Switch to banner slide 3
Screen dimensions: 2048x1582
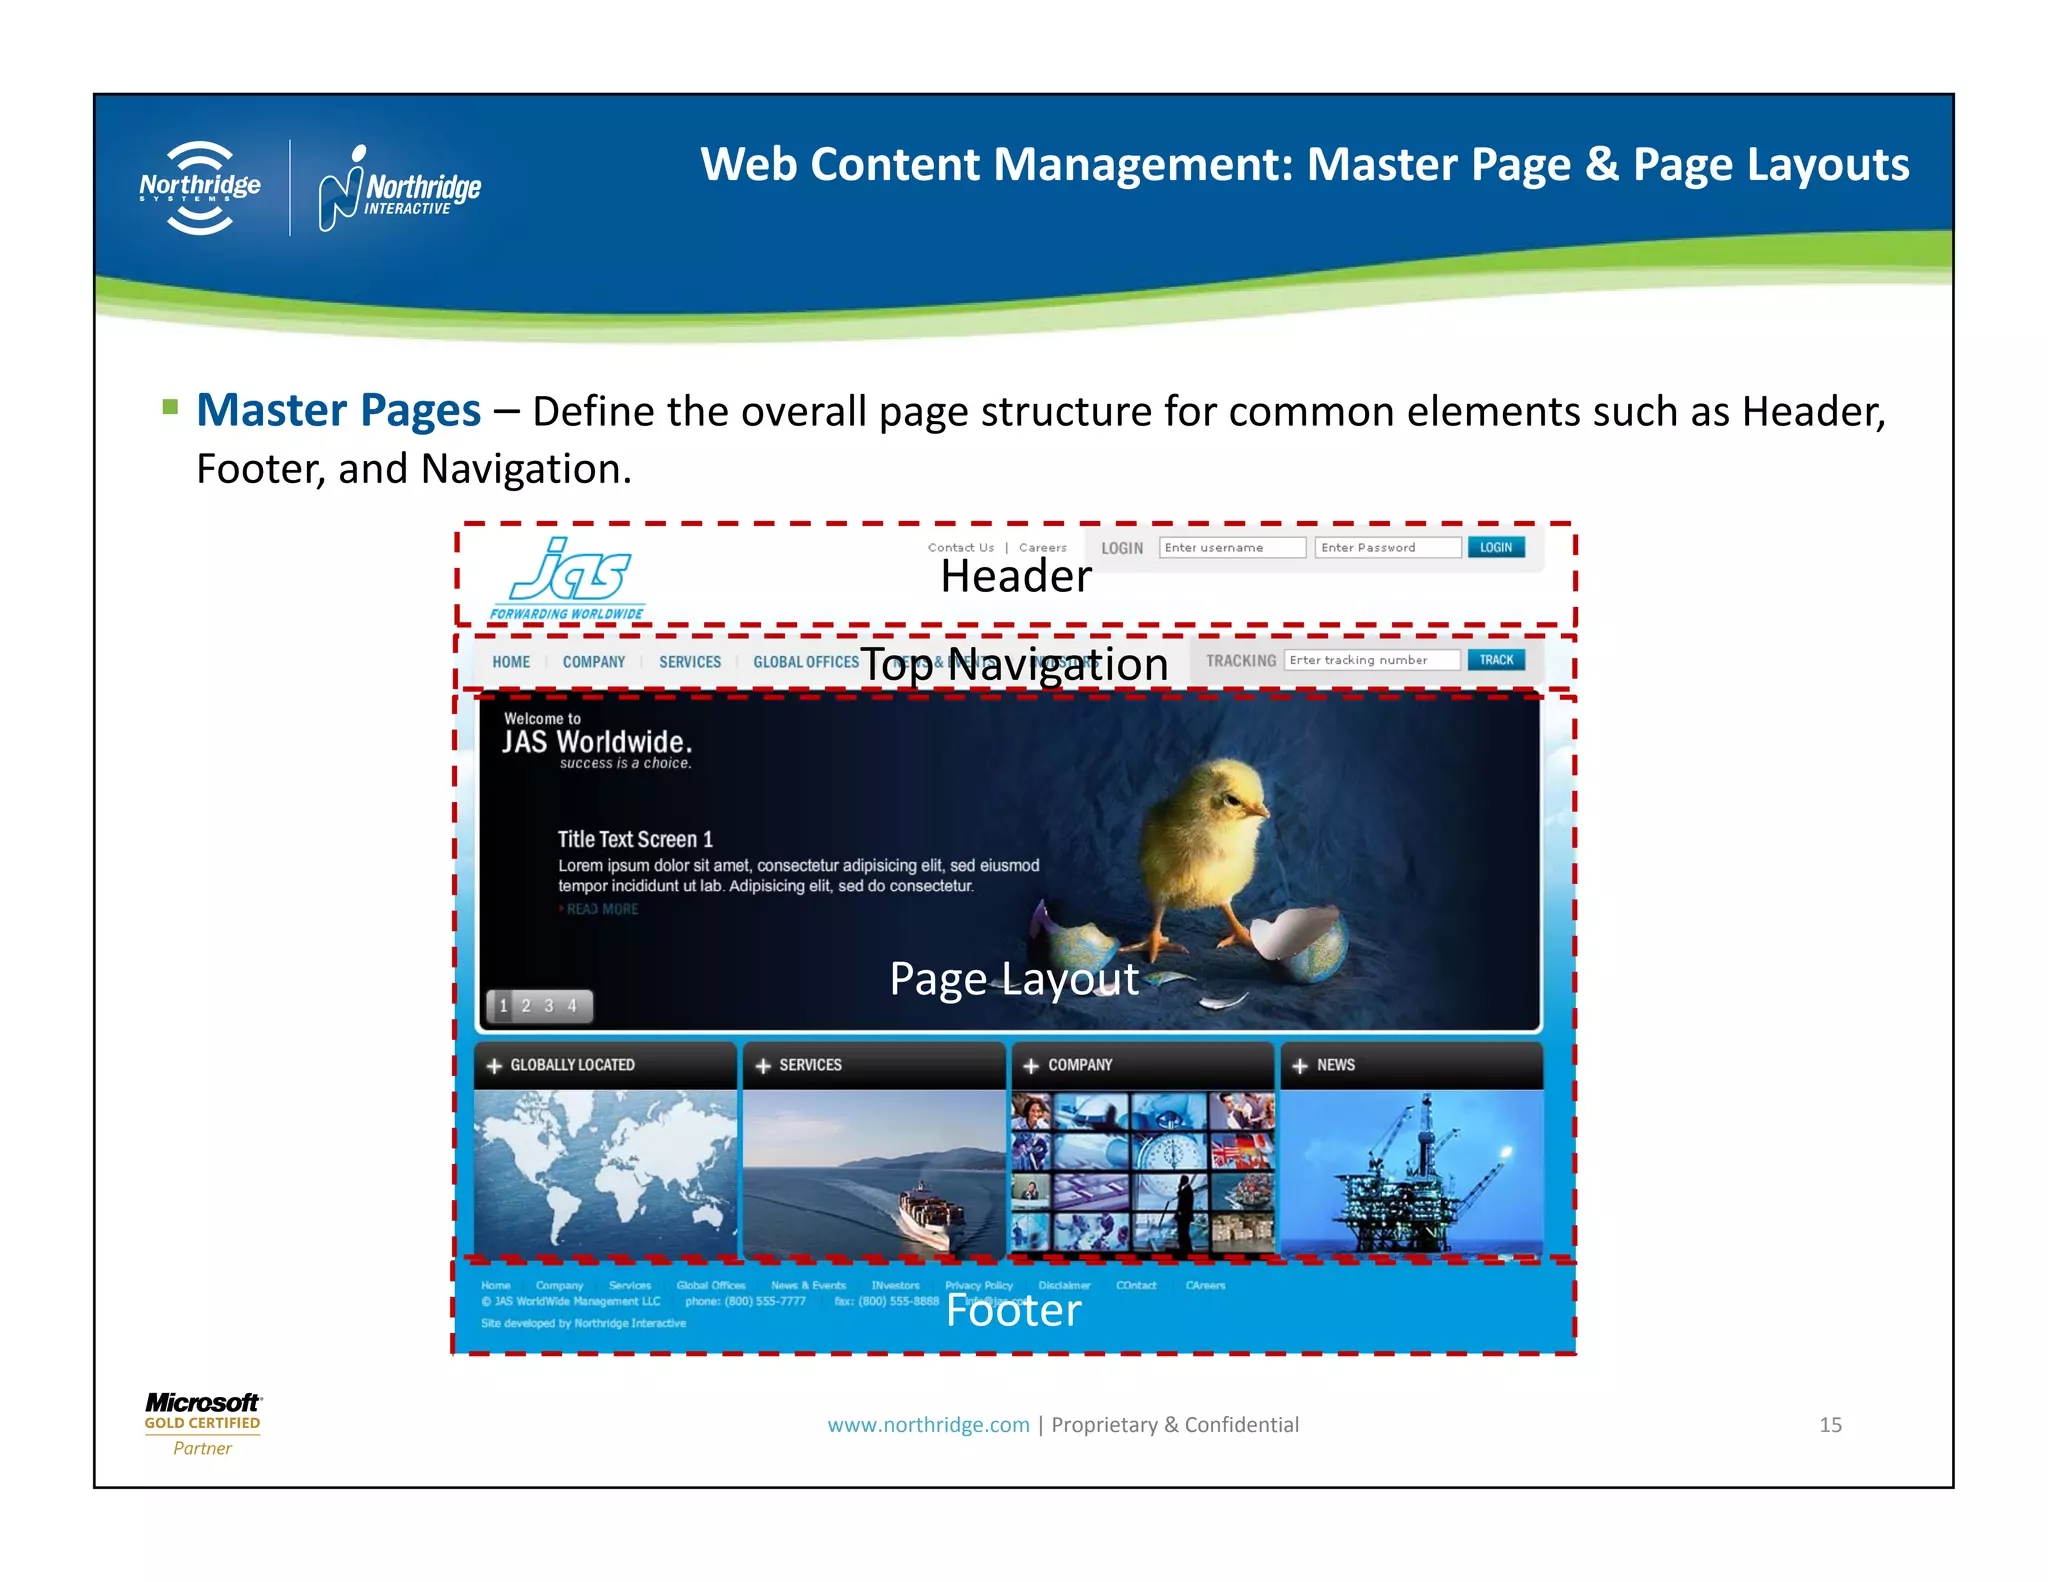click(x=549, y=1006)
